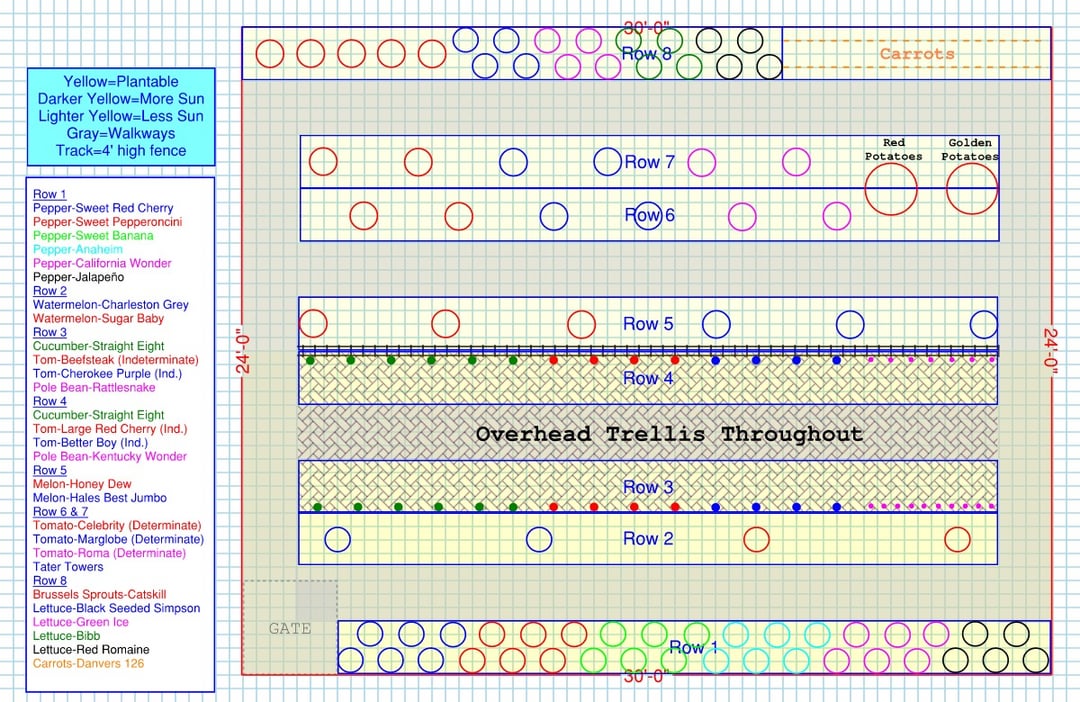Select the leftmost red circle in Row 7
1080x702 pixels.
coord(323,161)
